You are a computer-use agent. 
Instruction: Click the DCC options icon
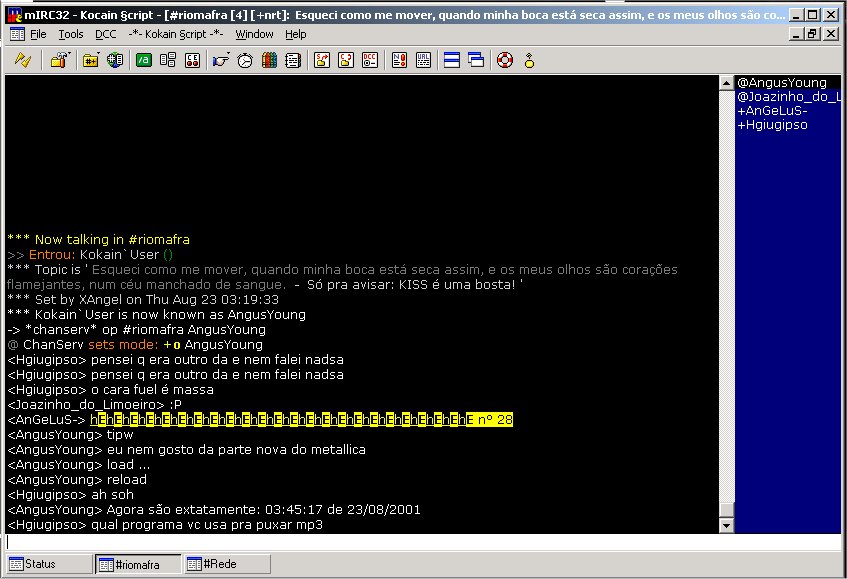tap(370, 60)
